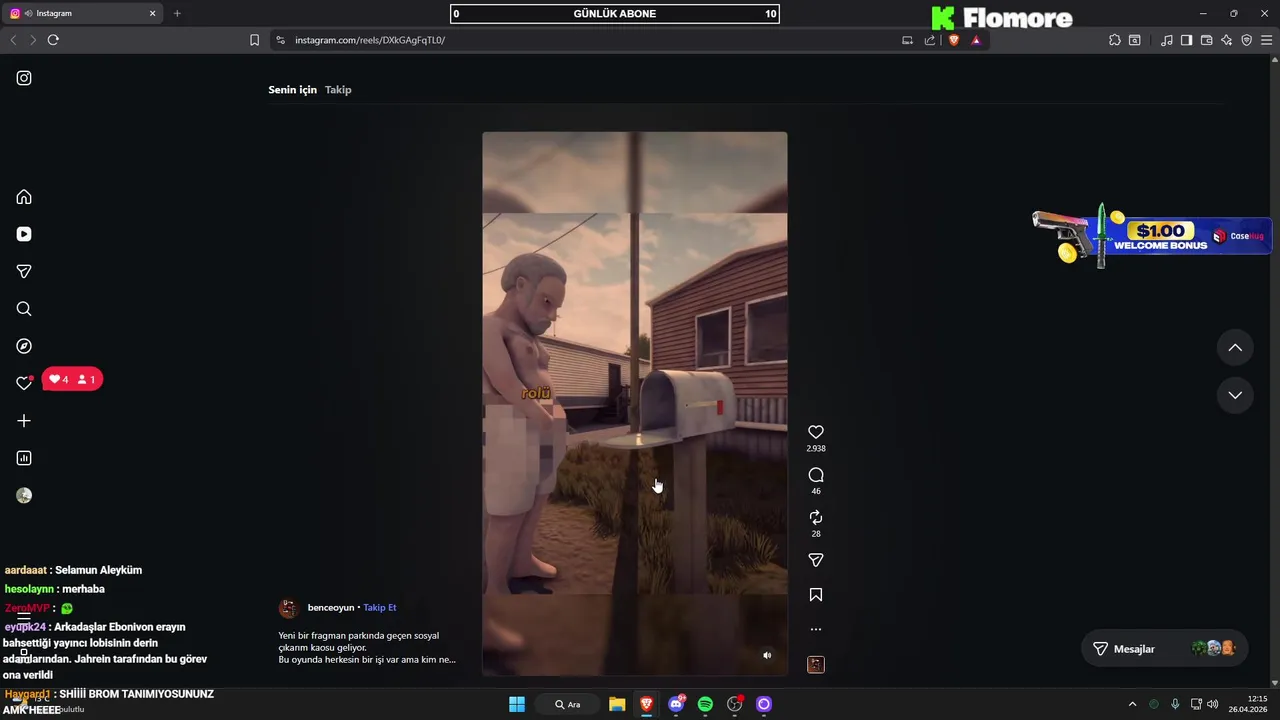Open Leo AI sparkle icon in toolbar
1280x720 pixels.
pyautogui.click(x=1226, y=40)
